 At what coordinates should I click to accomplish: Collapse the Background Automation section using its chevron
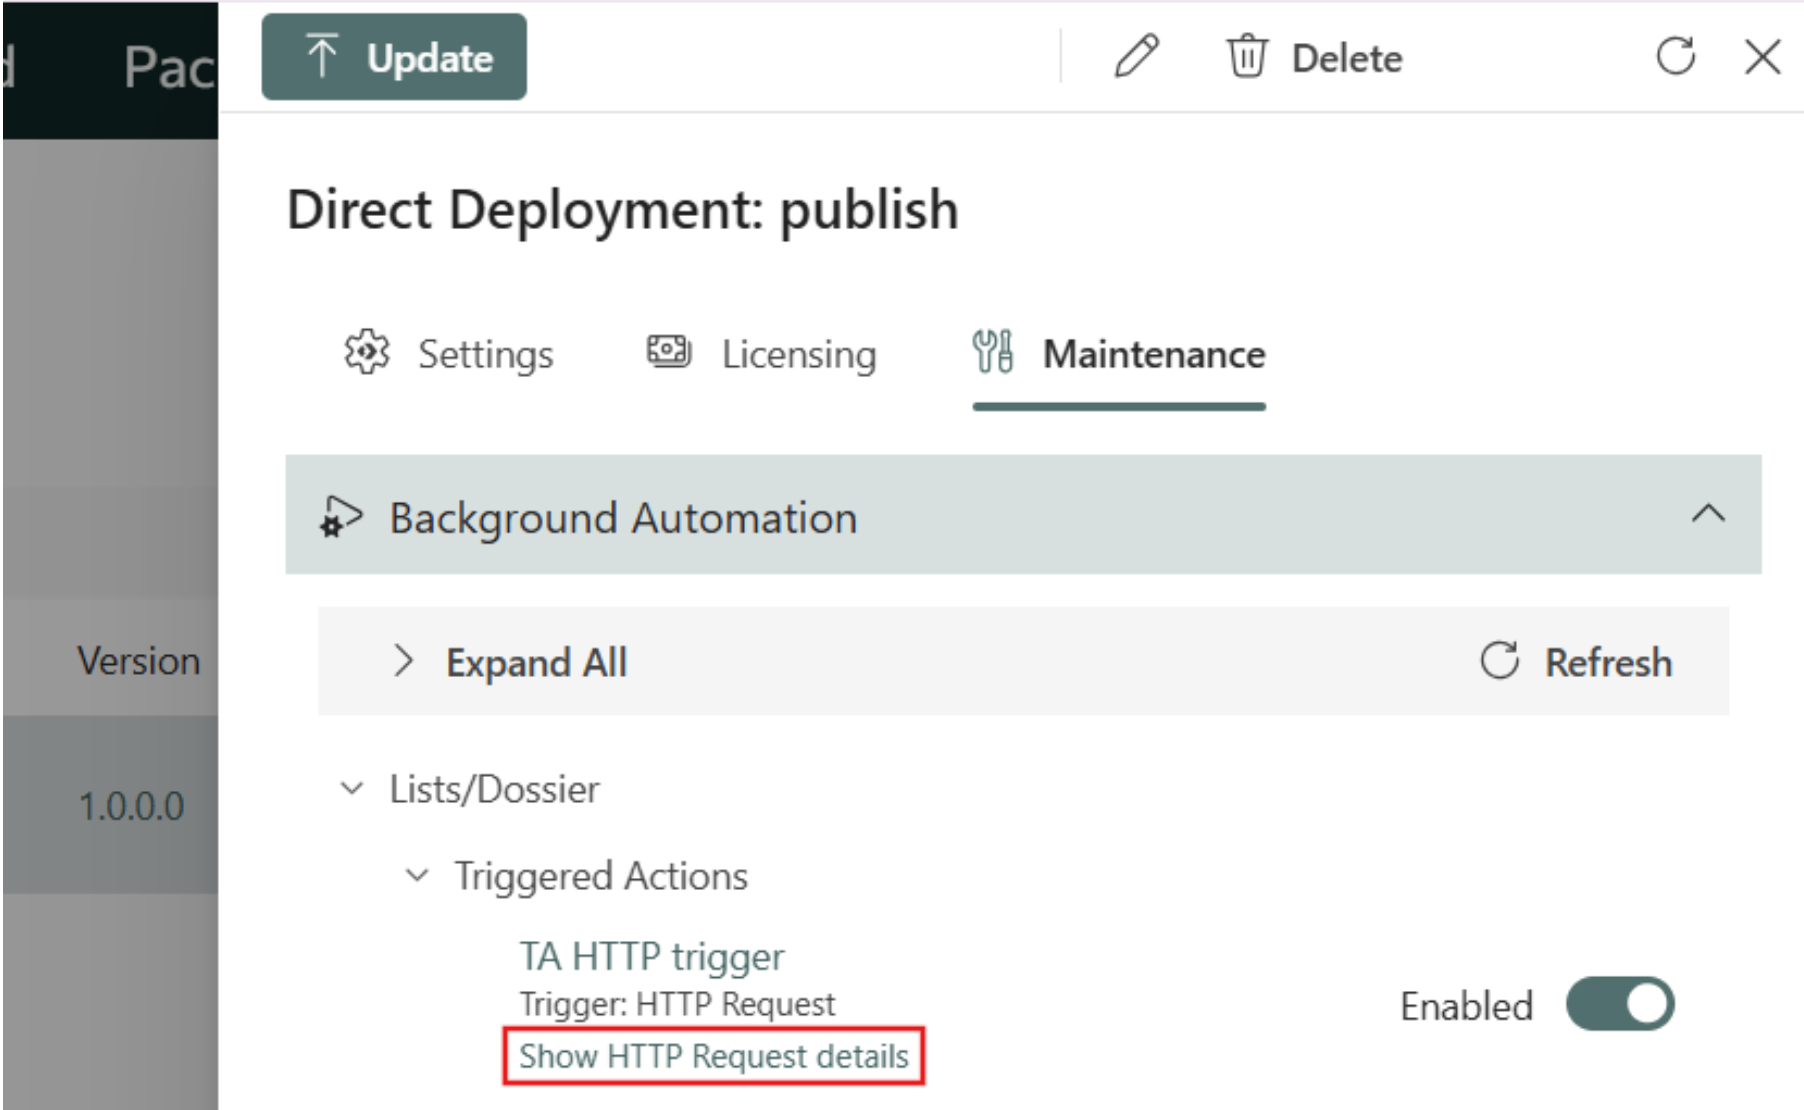[x=1708, y=515]
